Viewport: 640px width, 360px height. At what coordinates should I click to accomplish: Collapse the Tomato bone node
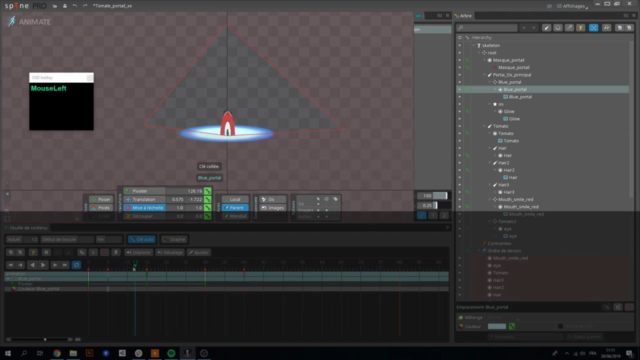click(484, 126)
